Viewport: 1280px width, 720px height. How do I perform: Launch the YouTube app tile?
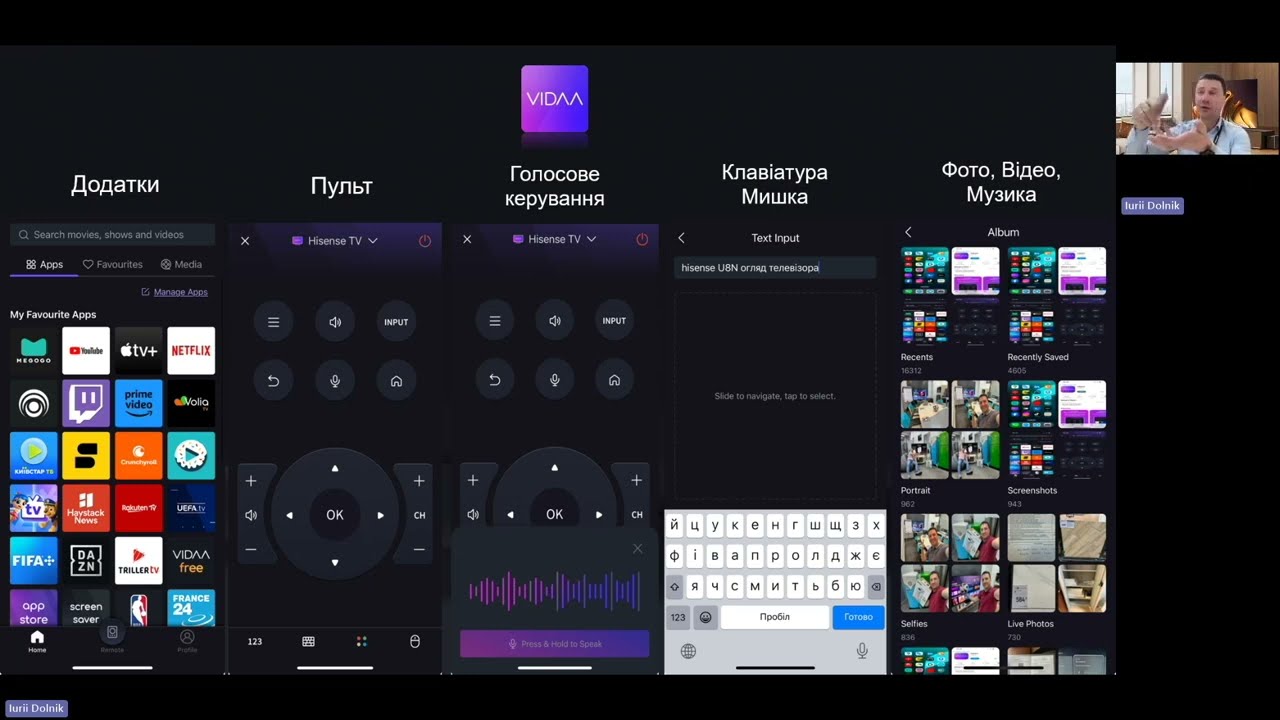[86, 350]
